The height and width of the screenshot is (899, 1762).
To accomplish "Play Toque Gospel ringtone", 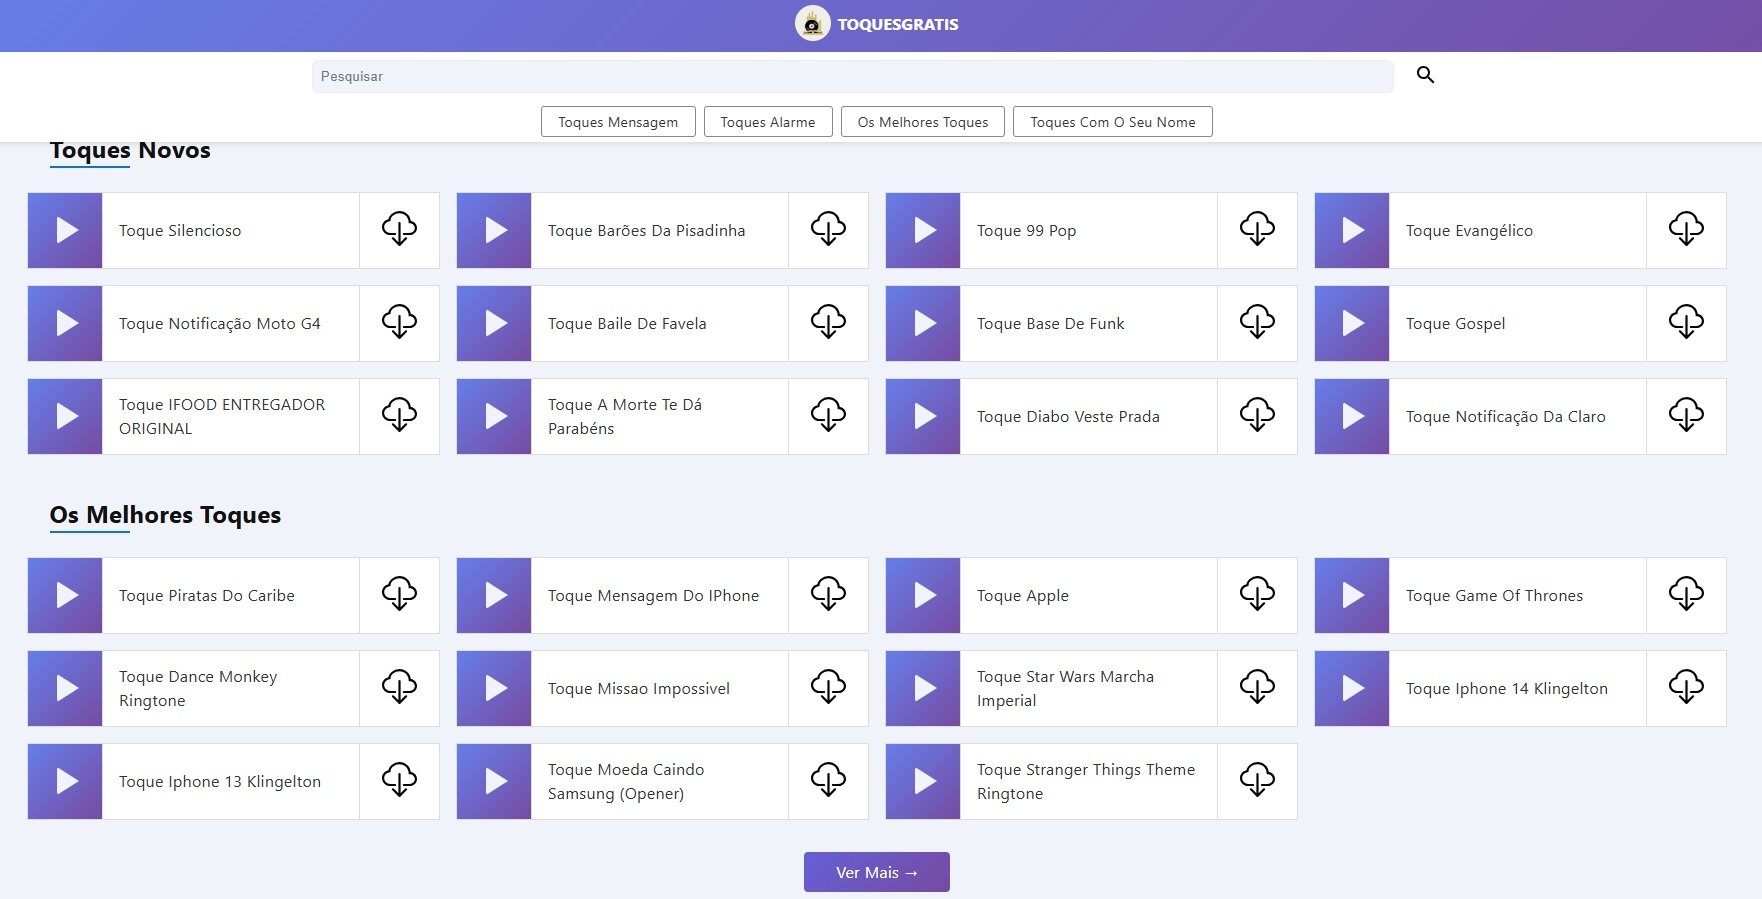I will point(1352,323).
